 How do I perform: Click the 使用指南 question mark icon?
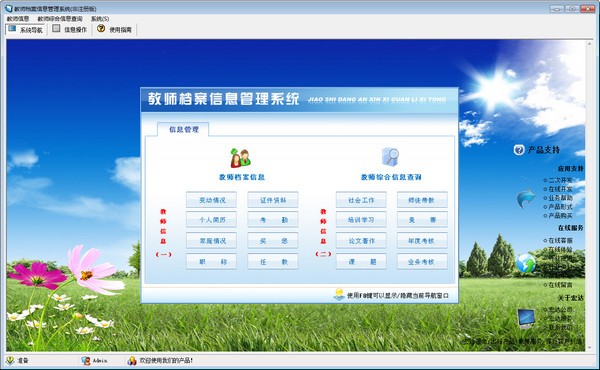tap(101, 28)
